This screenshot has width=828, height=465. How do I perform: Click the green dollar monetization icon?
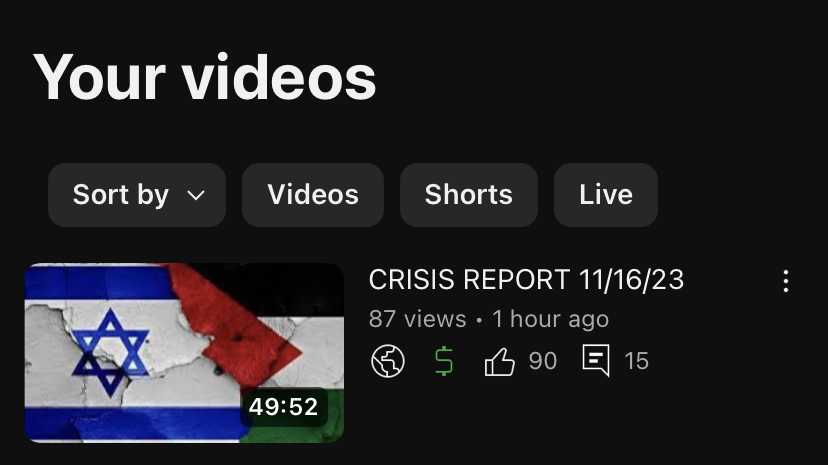[x=444, y=361]
